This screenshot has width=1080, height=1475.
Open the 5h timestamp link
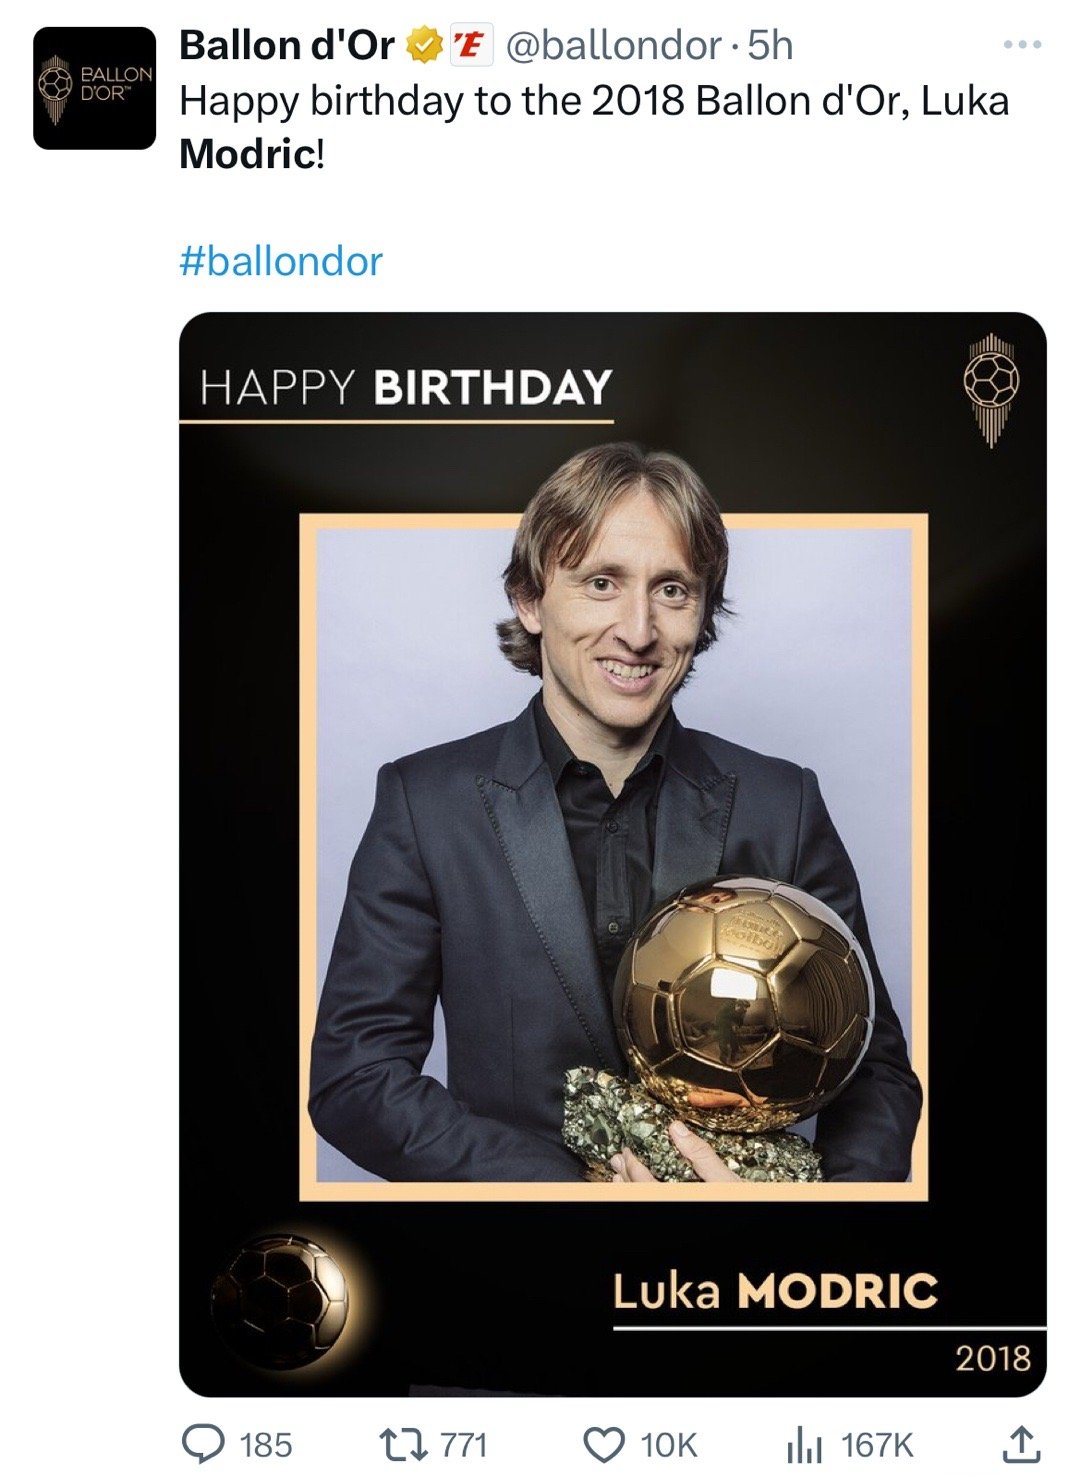(x=771, y=46)
